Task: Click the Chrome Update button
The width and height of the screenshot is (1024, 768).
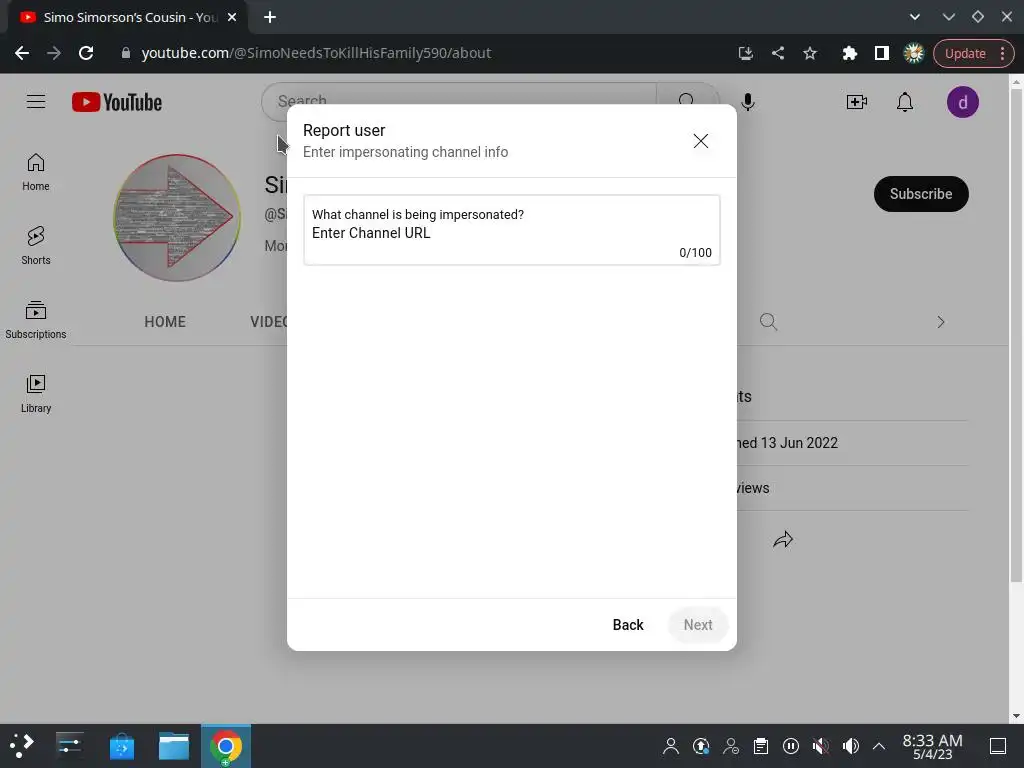Action: pos(973,53)
